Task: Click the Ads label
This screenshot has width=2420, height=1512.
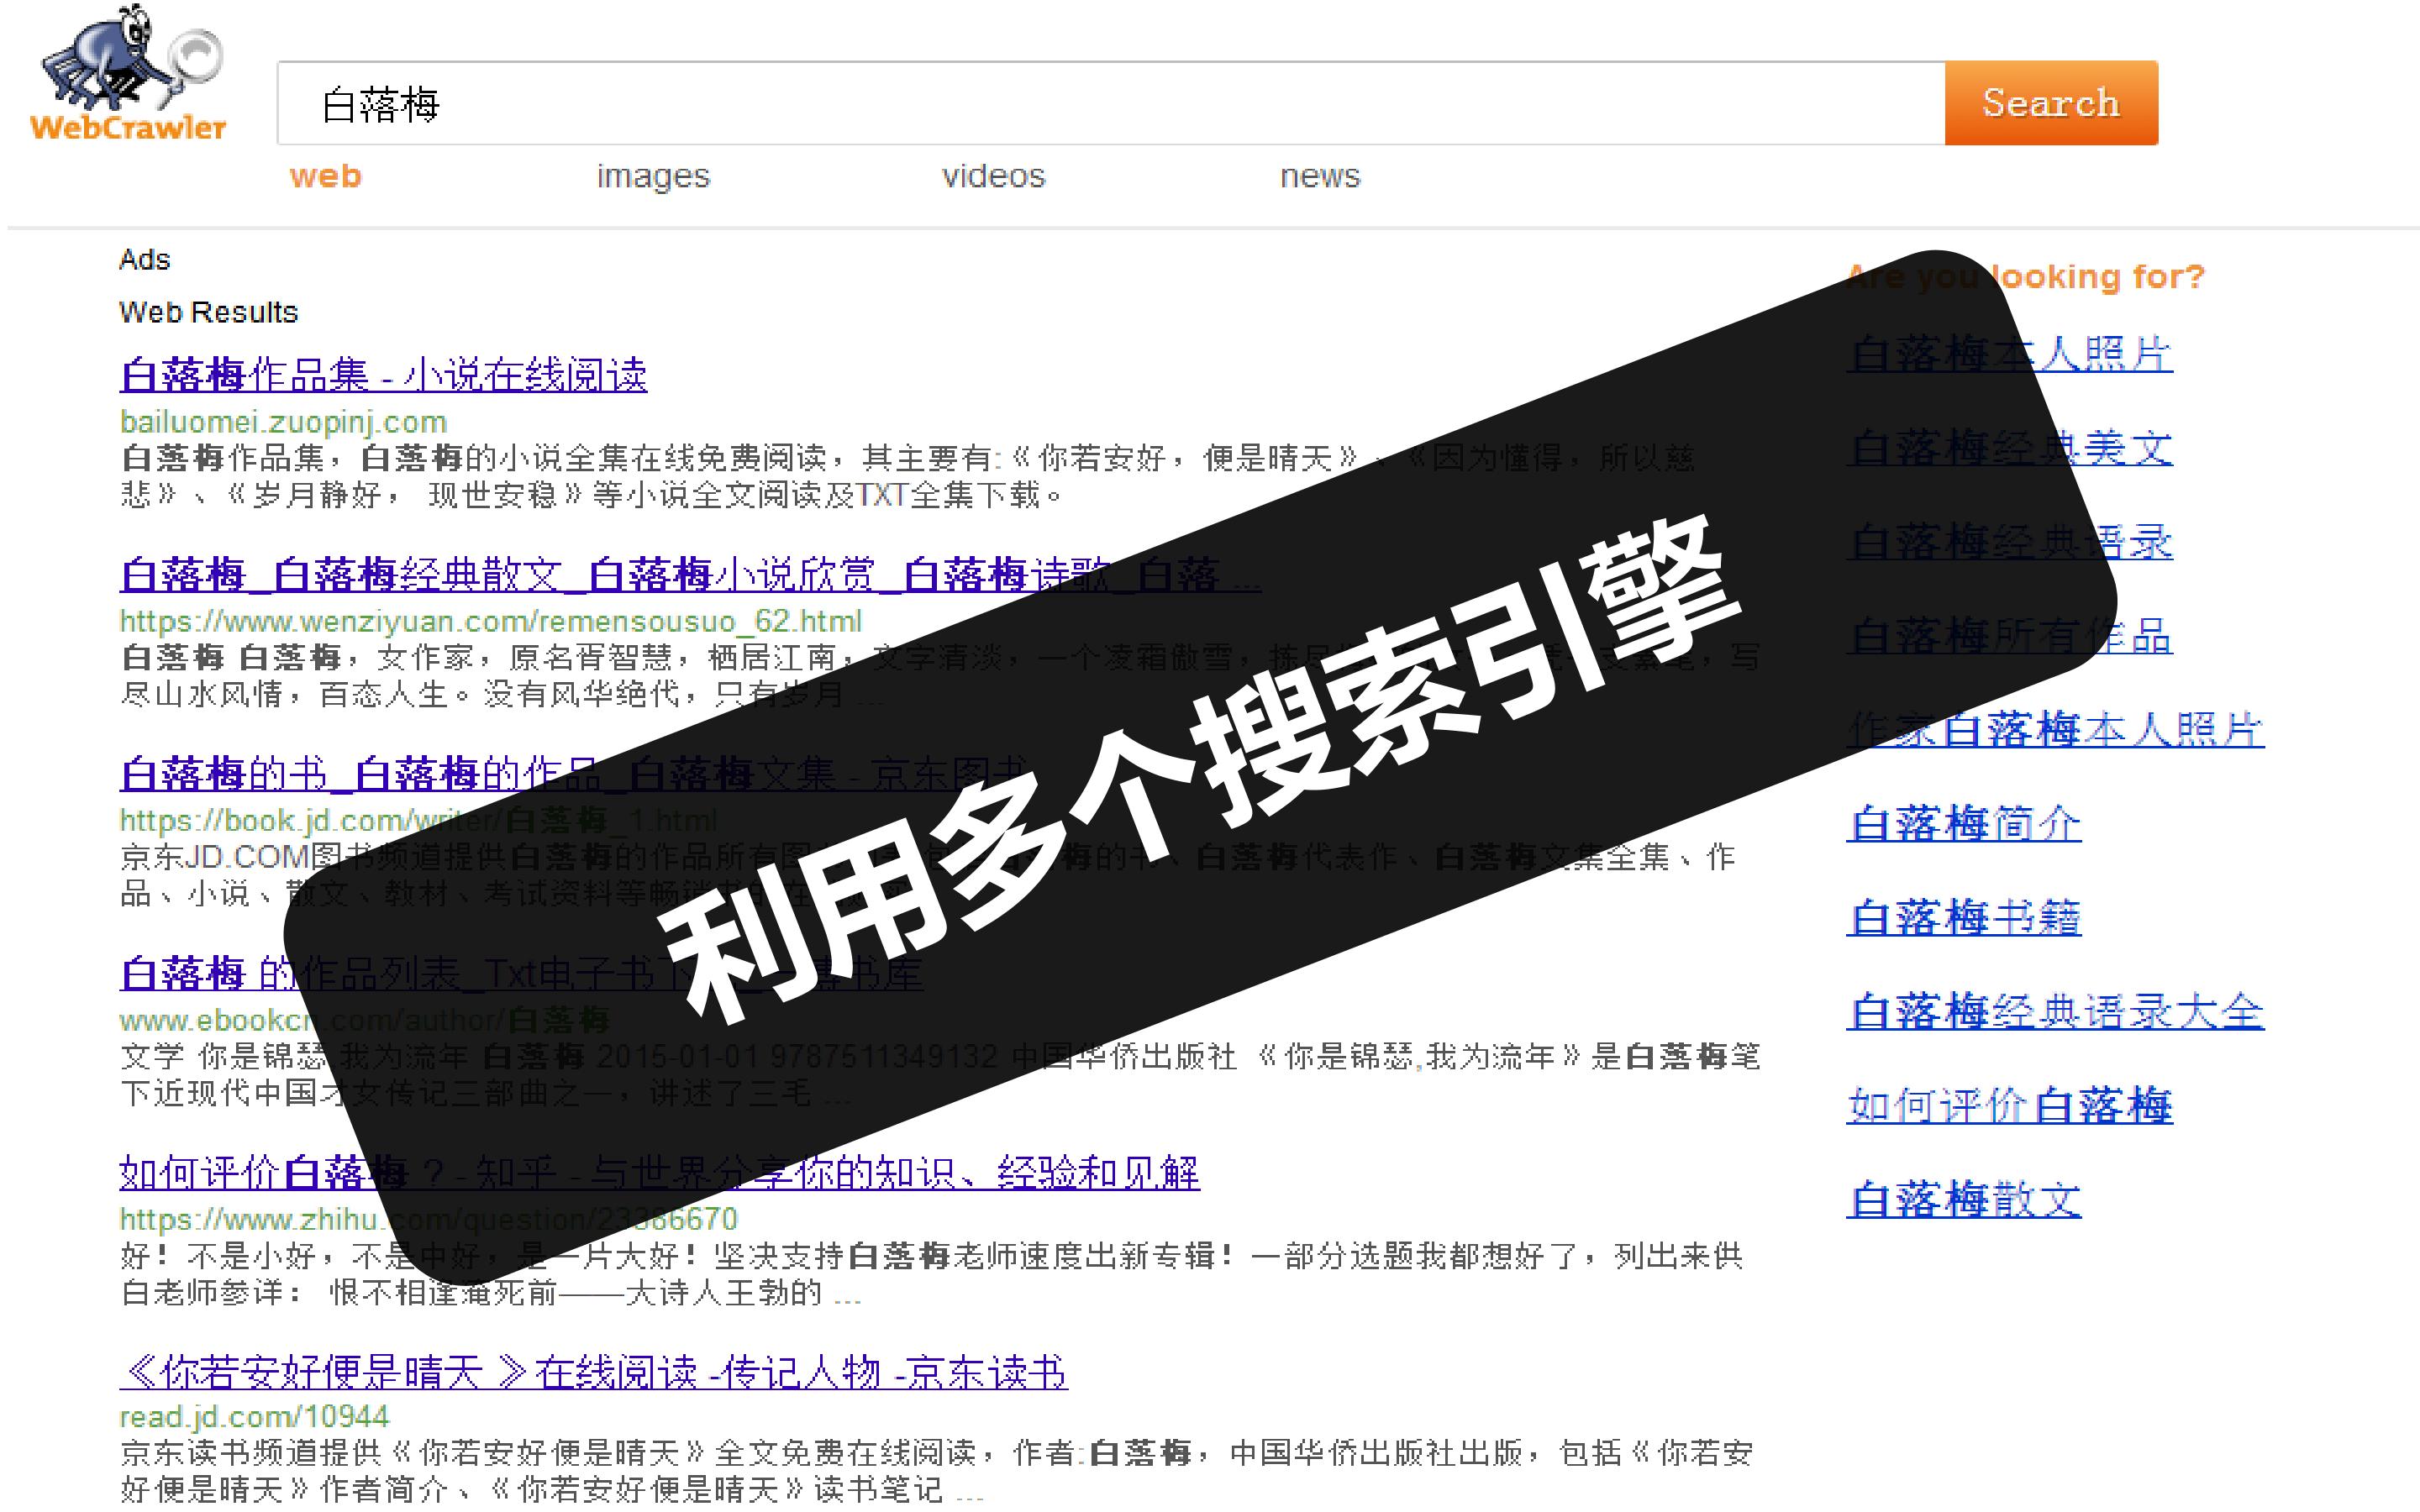Action: click(145, 260)
